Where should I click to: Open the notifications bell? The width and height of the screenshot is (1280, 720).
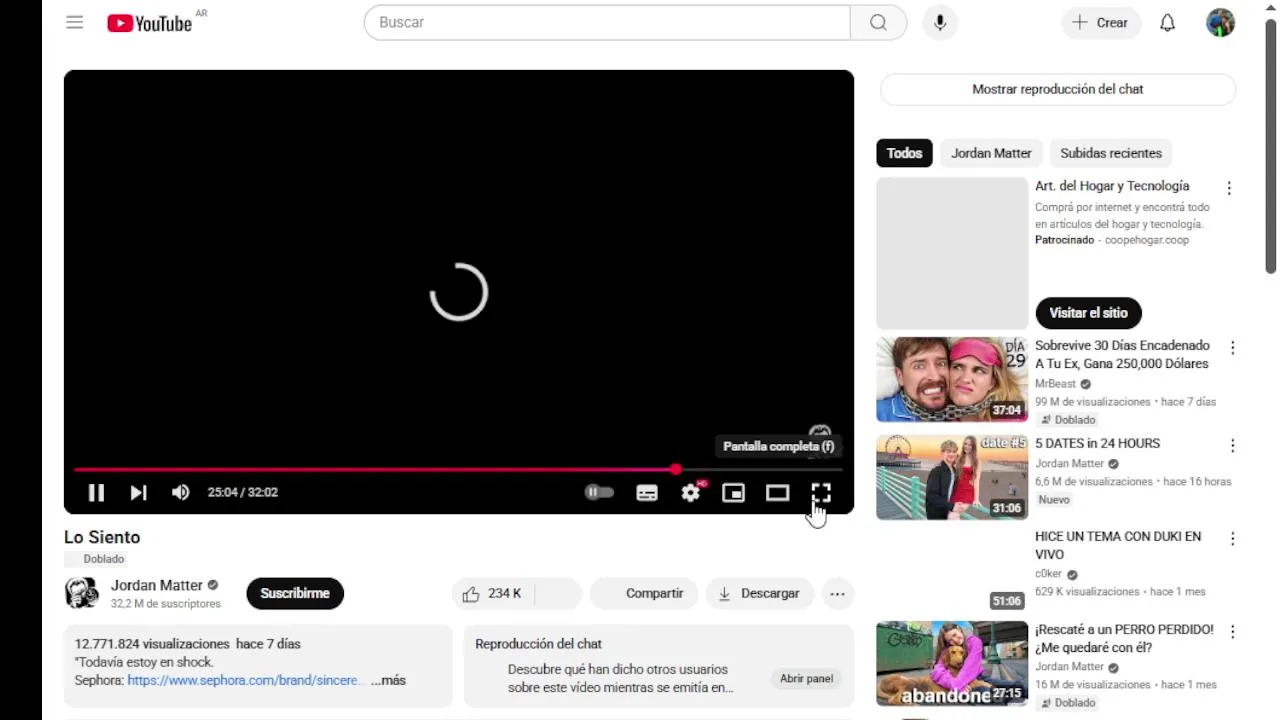[1167, 22]
